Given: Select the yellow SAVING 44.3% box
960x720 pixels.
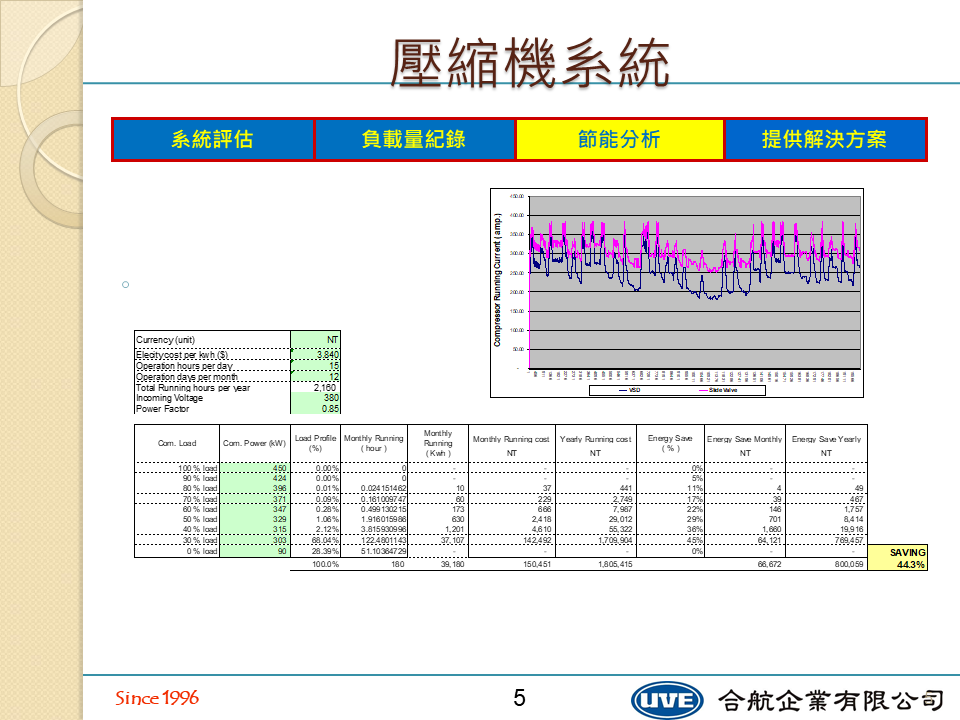Looking at the screenshot, I should pos(898,558).
